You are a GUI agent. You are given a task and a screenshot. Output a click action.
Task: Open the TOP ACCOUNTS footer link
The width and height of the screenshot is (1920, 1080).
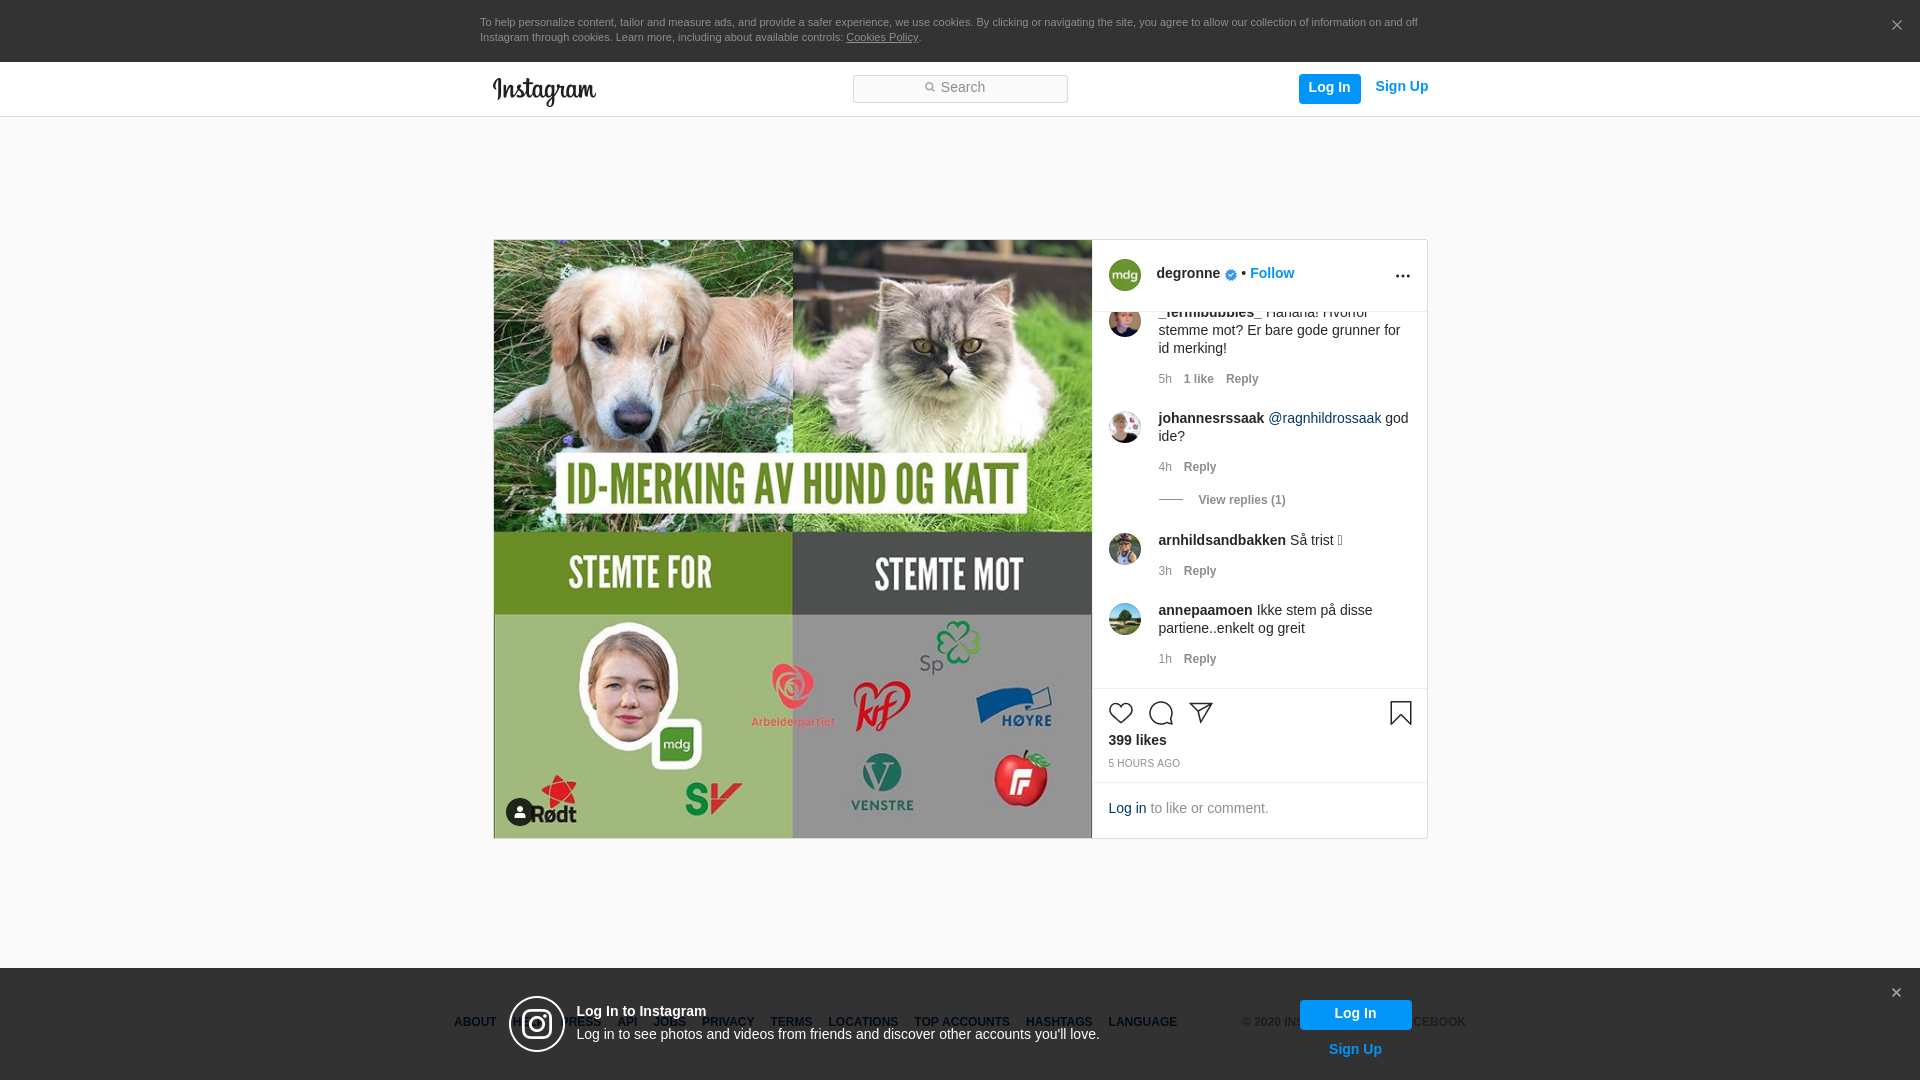(x=961, y=1023)
